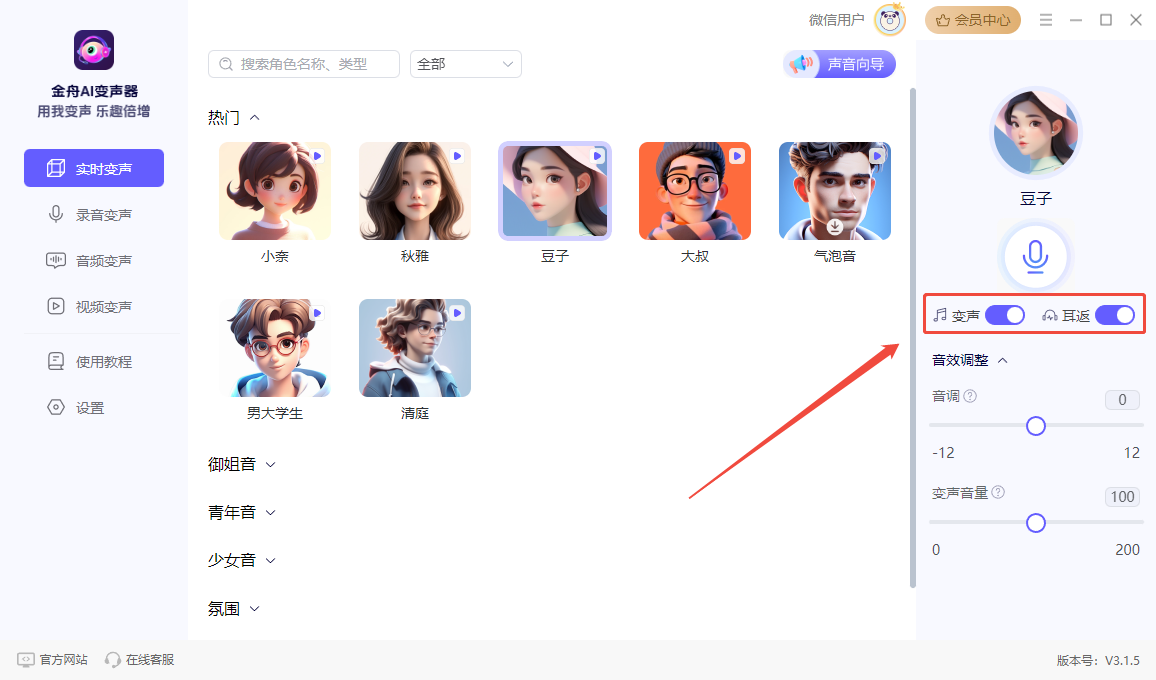Image resolution: width=1156 pixels, height=680 pixels.
Task: Select the 豆子 voice avatar in the list
Action: (554, 191)
